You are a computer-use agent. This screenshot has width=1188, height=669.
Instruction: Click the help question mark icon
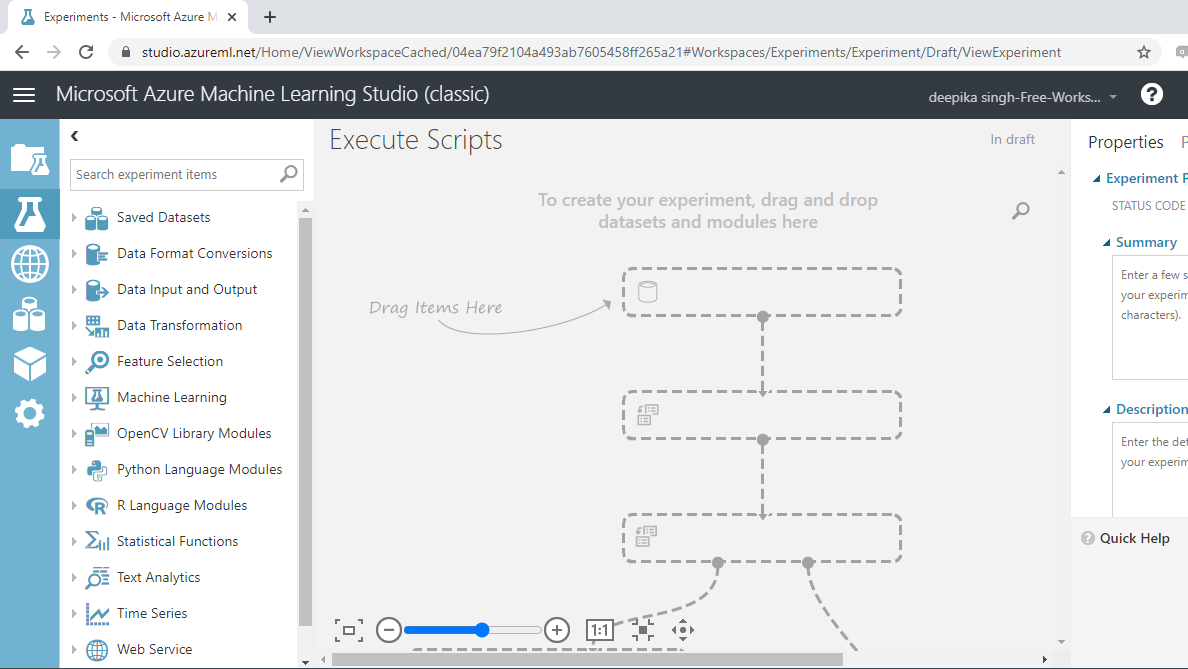pos(1152,95)
